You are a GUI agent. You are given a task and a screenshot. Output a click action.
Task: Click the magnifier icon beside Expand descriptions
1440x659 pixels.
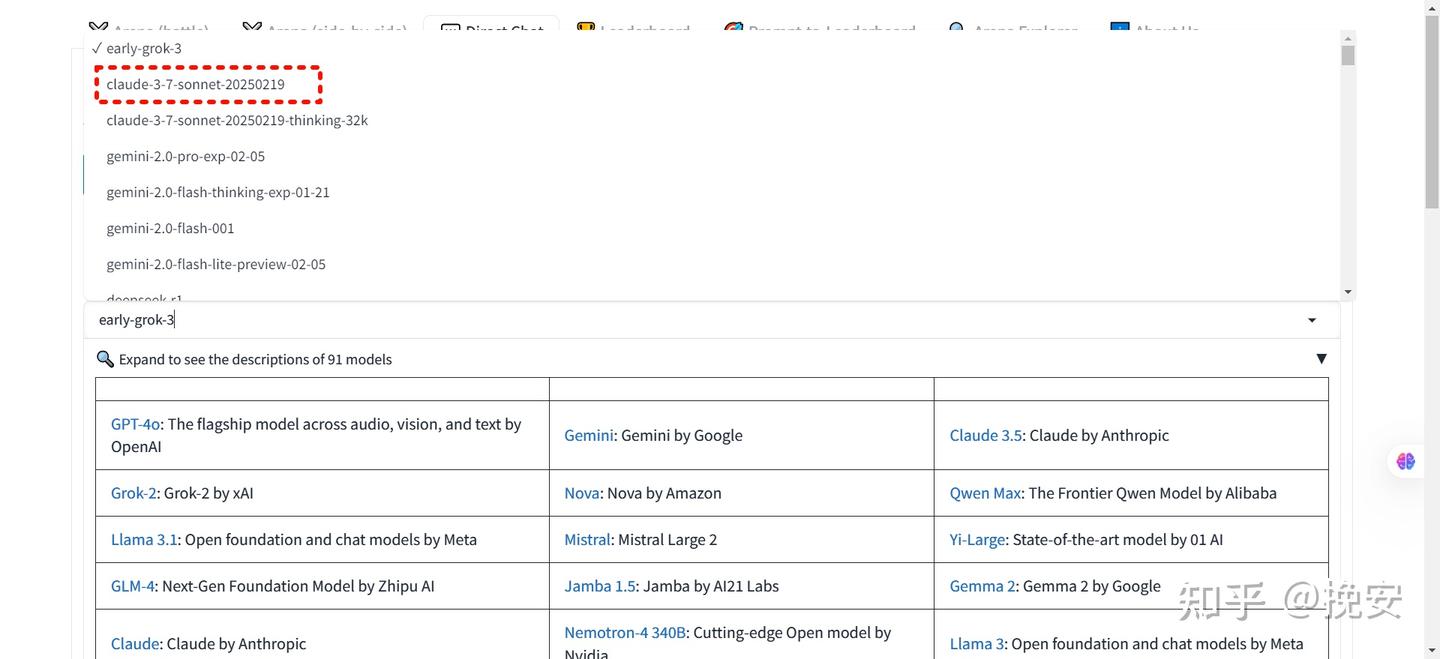click(x=105, y=359)
